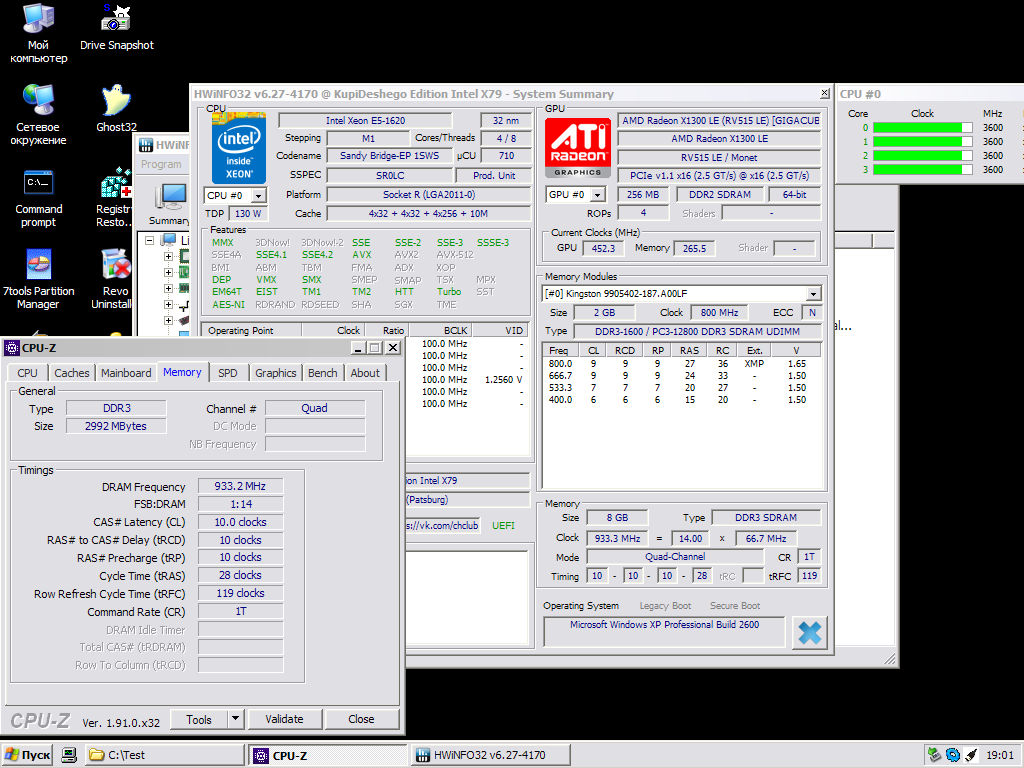1024x768 pixels.
Task: Click the Tools button in CPU-Z
Action: click(x=199, y=719)
